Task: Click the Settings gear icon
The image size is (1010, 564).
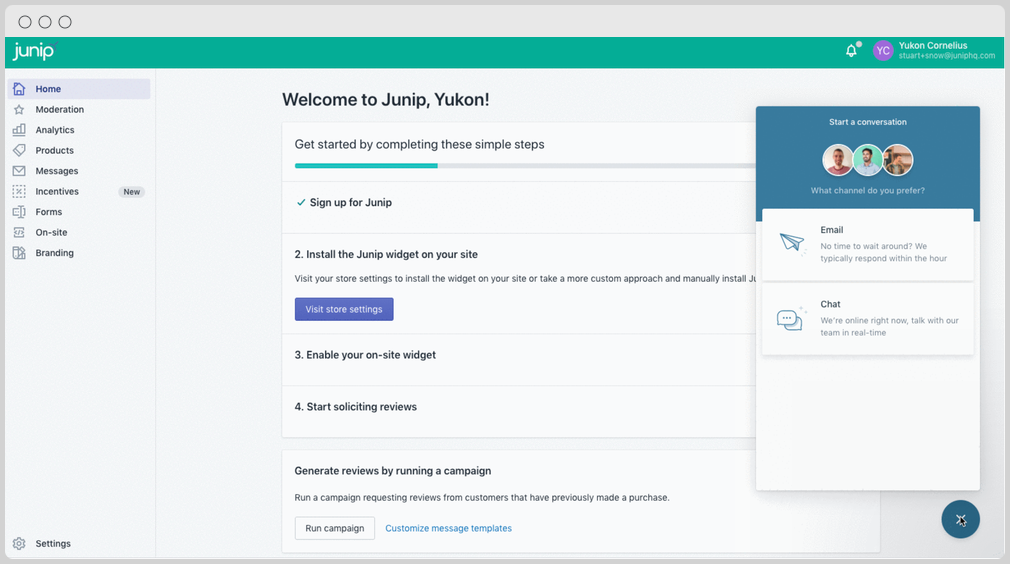Action: pos(19,543)
